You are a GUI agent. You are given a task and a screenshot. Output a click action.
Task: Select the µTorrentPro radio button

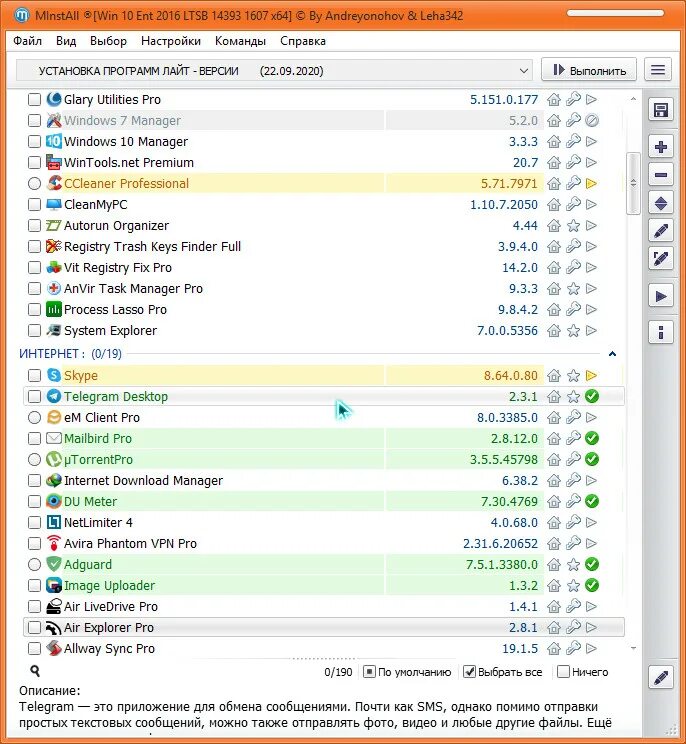pos(34,459)
